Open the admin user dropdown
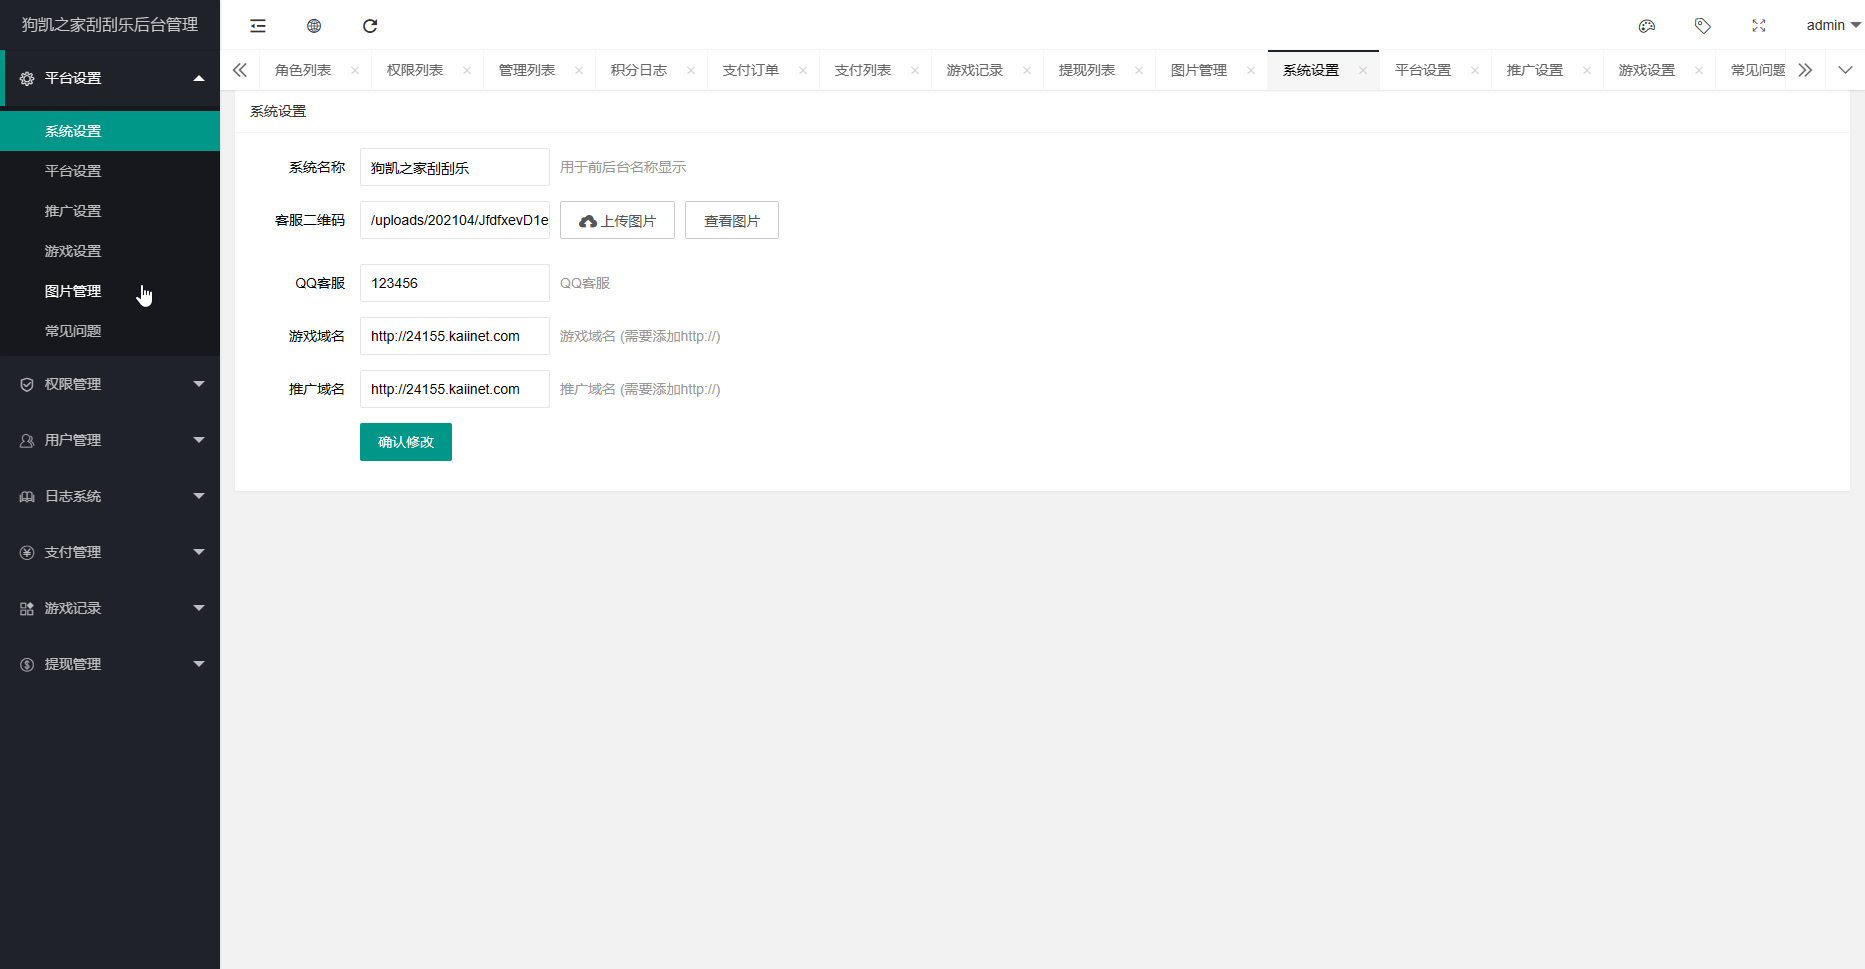Screen dimensions: 1865x969 click(1833, 25)
